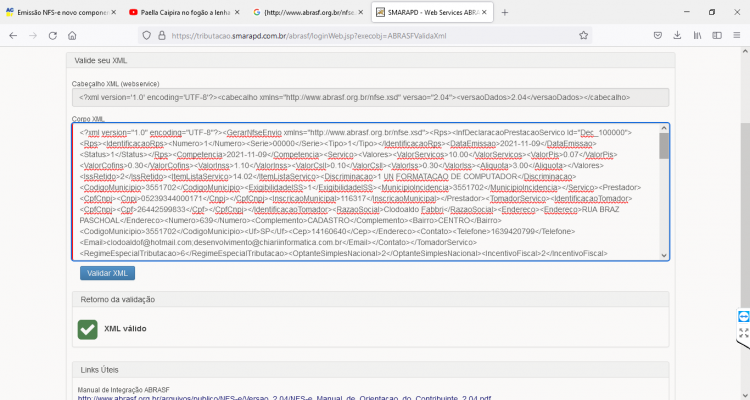Toggle the sidebar view icon
The image size is (750, 400).
[x=717, y=35]
